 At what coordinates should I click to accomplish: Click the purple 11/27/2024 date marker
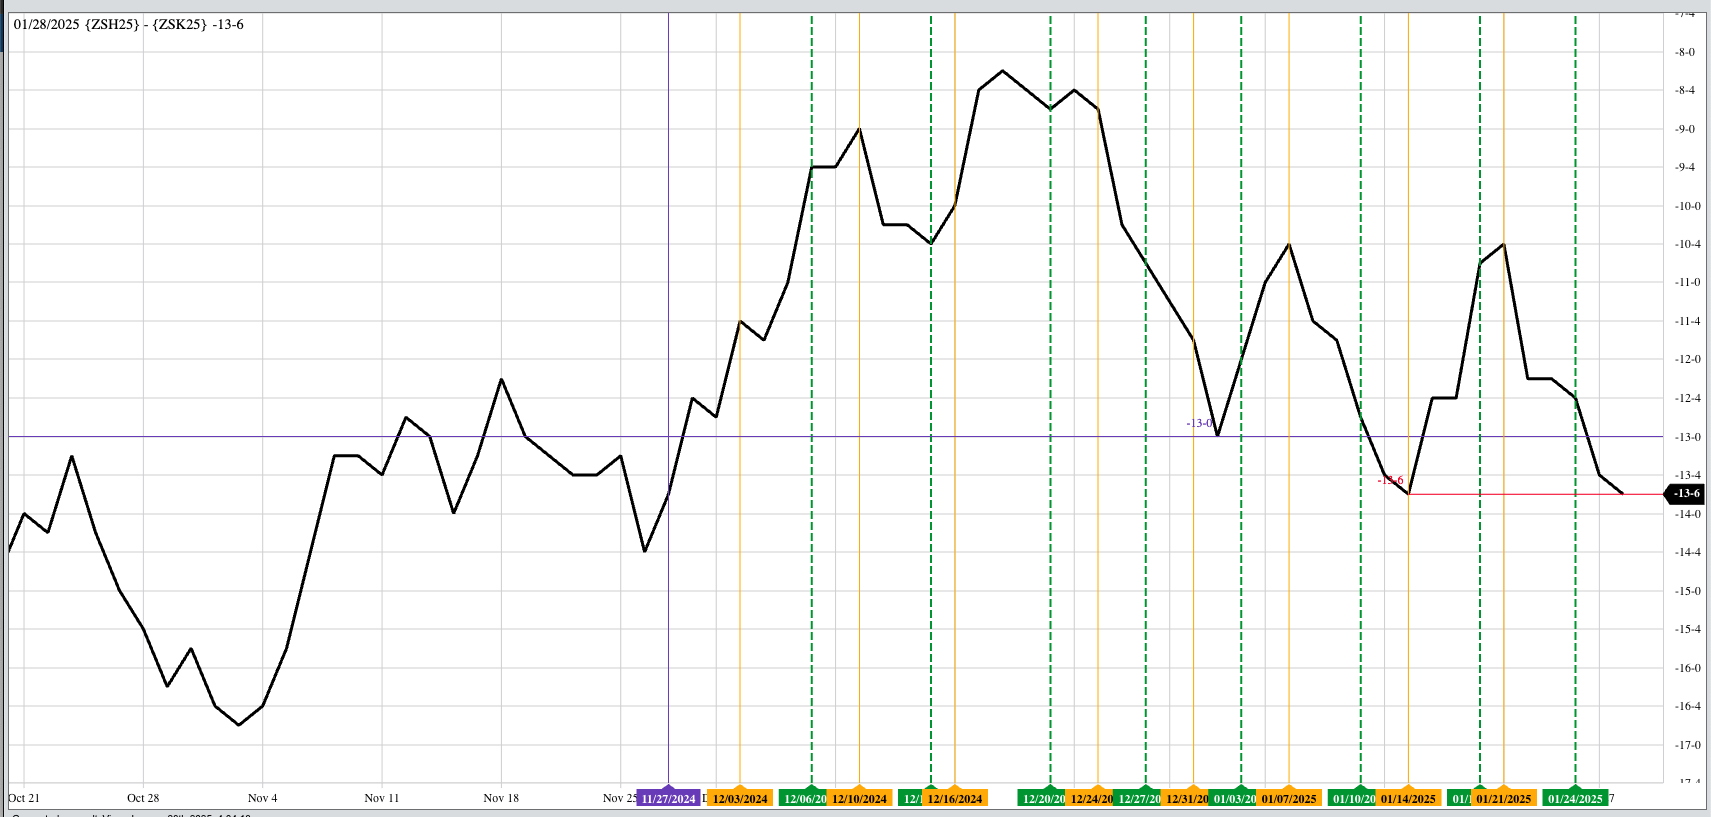[668, 798]
